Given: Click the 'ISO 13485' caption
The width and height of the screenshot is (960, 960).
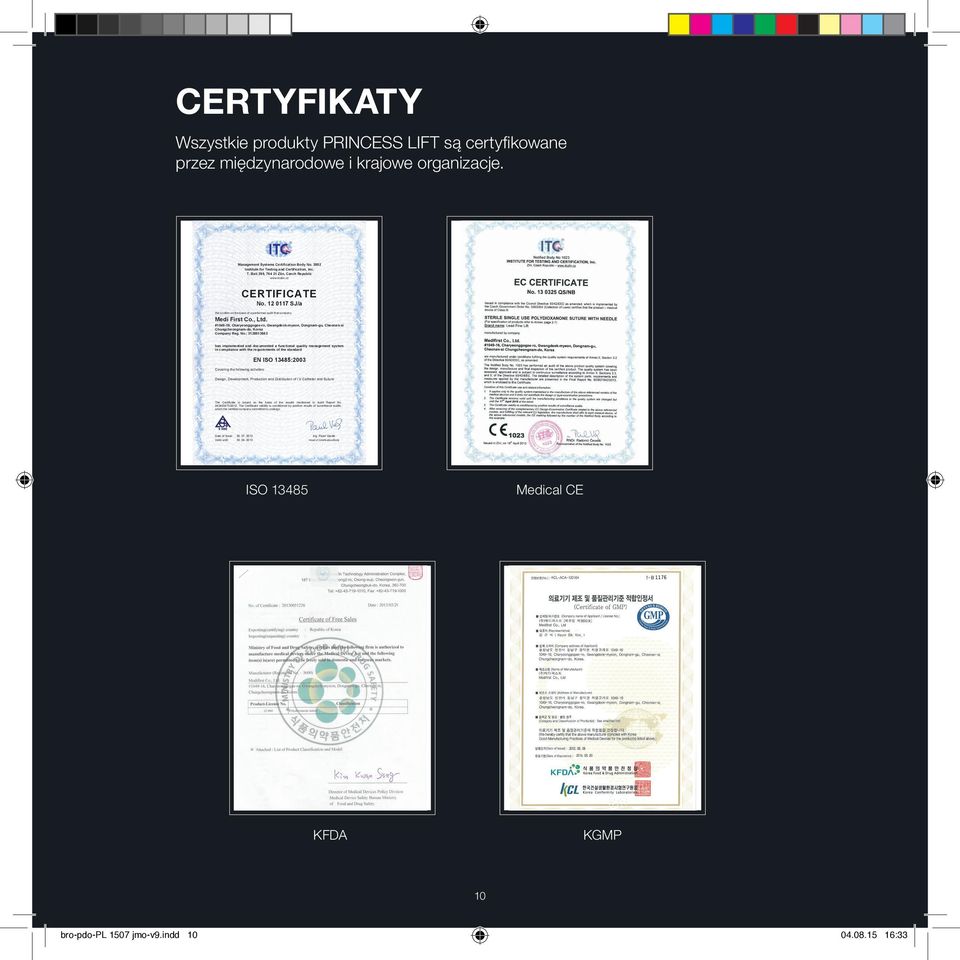Looking at the screenshot, I should 277,490.
